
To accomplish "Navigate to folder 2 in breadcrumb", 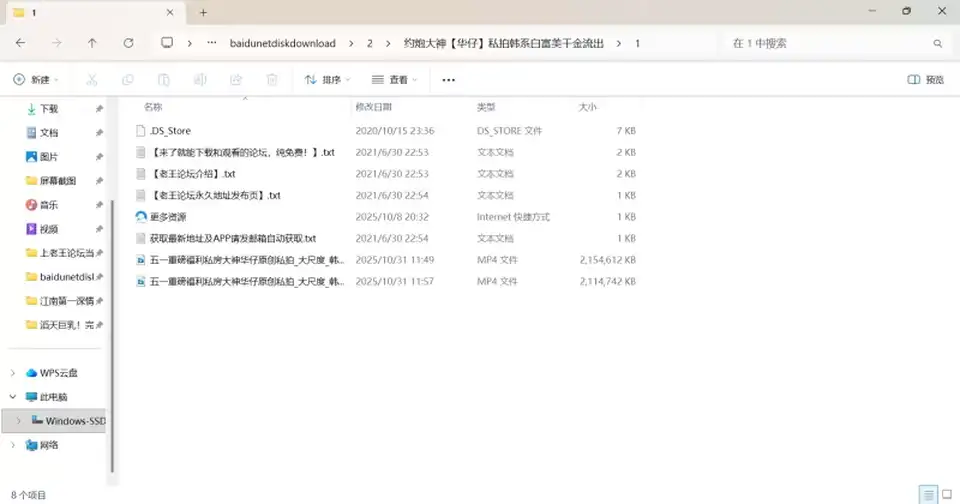I will click(x=369, y=43).
